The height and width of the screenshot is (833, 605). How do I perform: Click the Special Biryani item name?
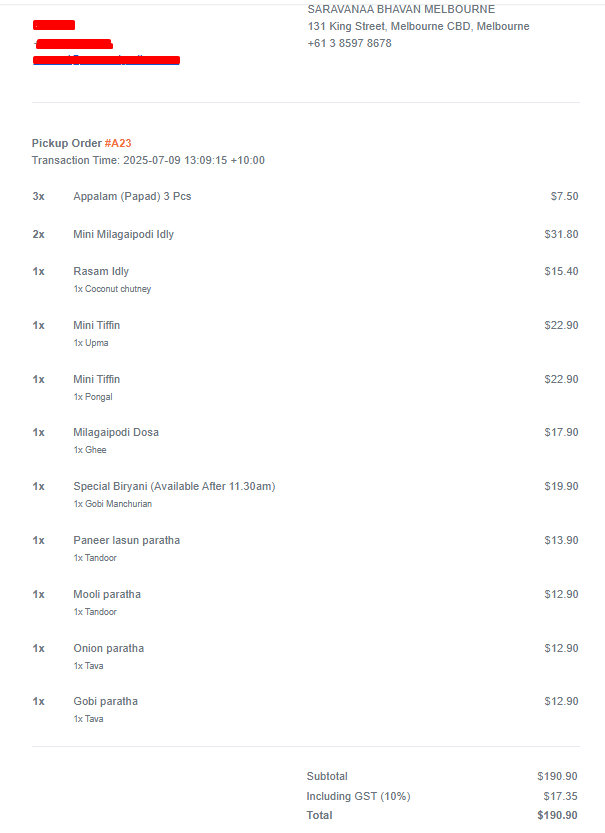point(174,487)
